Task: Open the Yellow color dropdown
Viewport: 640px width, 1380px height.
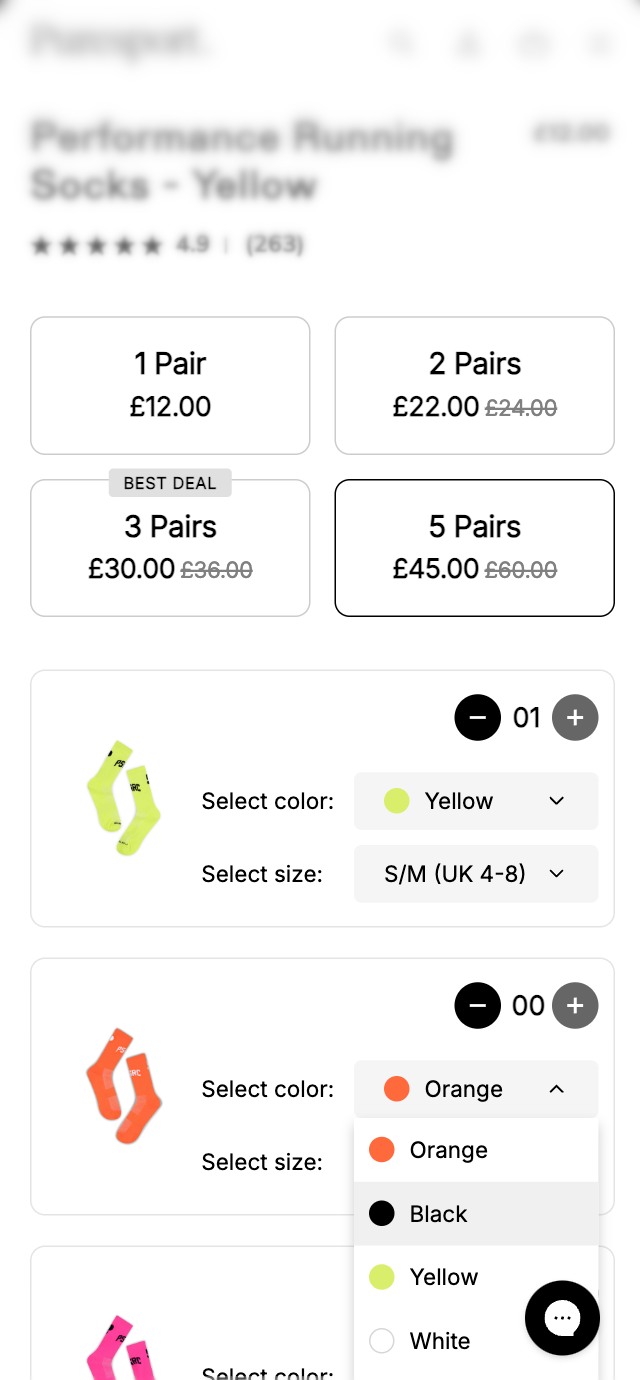Action: (476, 801)
